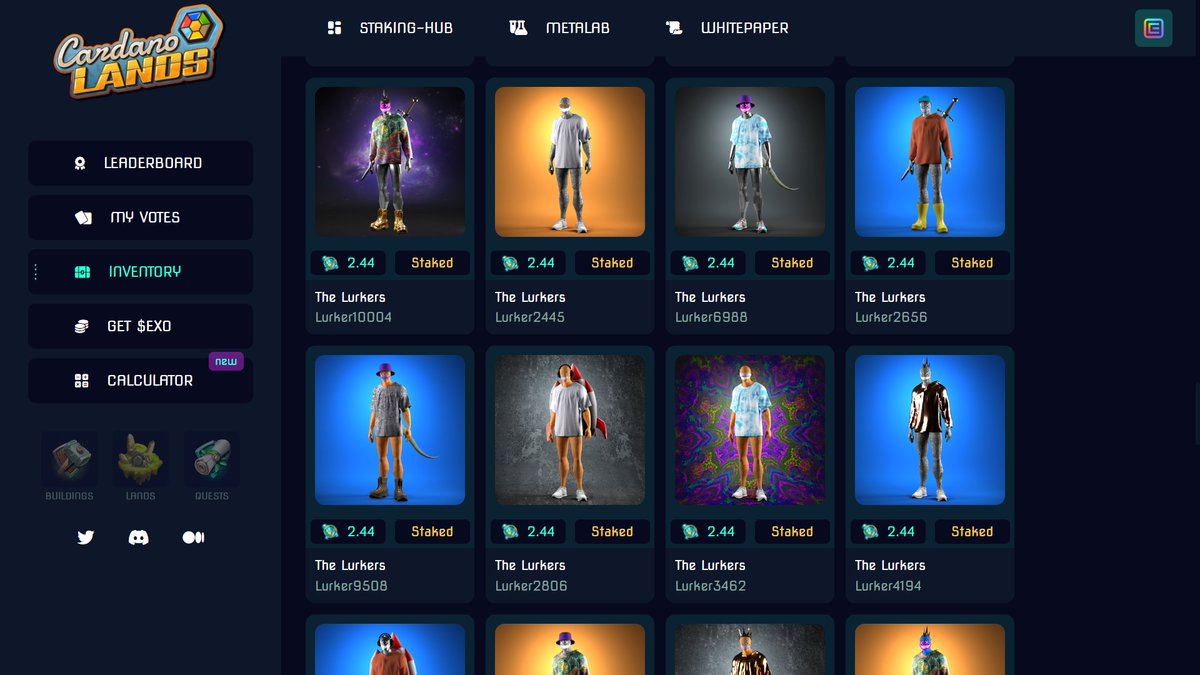
Task: Click the Lurker2445 name text
Action: 530,317
